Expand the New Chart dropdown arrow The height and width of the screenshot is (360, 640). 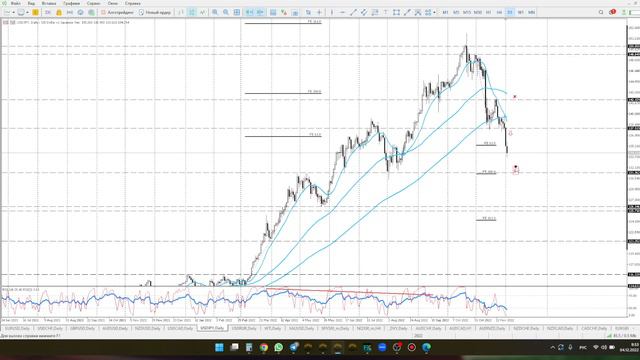(x=13, y=12)
